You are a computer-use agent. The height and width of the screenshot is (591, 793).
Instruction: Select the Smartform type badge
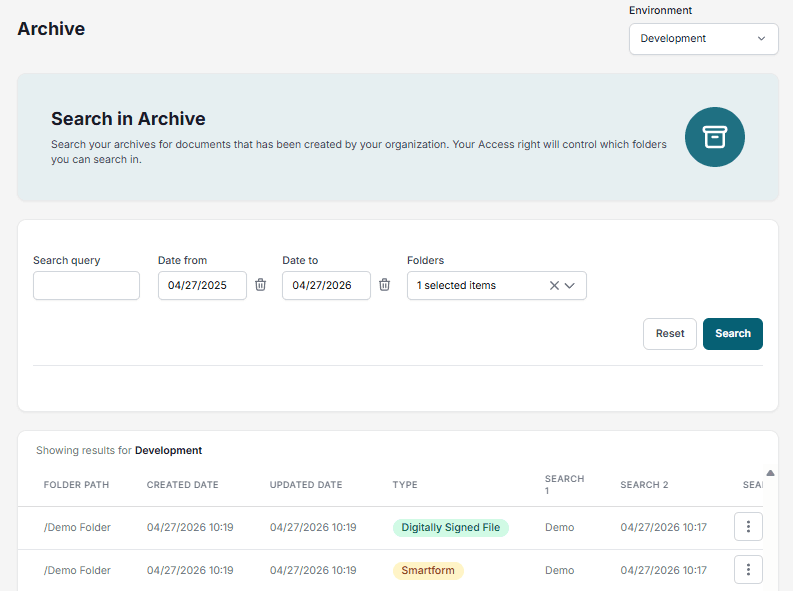click(428, 570)
